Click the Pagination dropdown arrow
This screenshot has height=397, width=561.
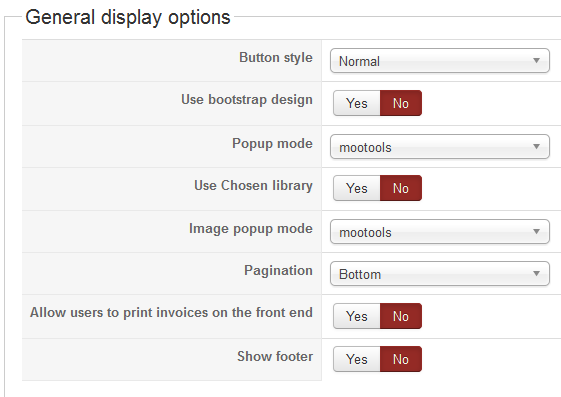[536, 274]
